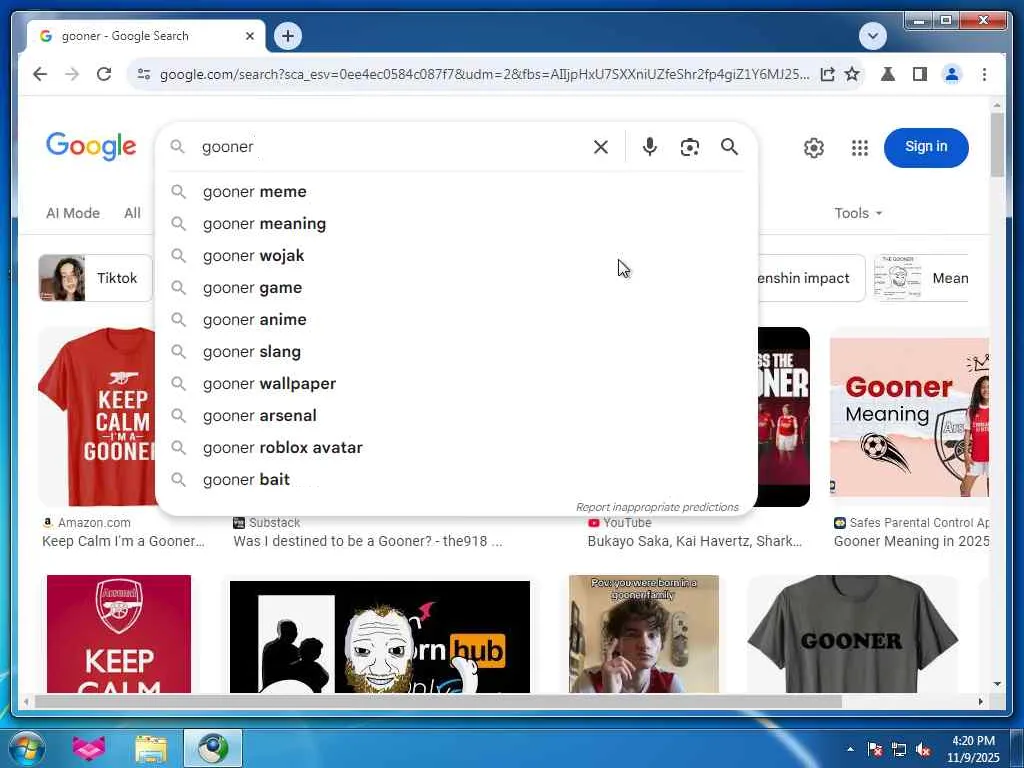Open the Chrome three-dot menu
Screen dimensions: 1024x768
point(984,74)
